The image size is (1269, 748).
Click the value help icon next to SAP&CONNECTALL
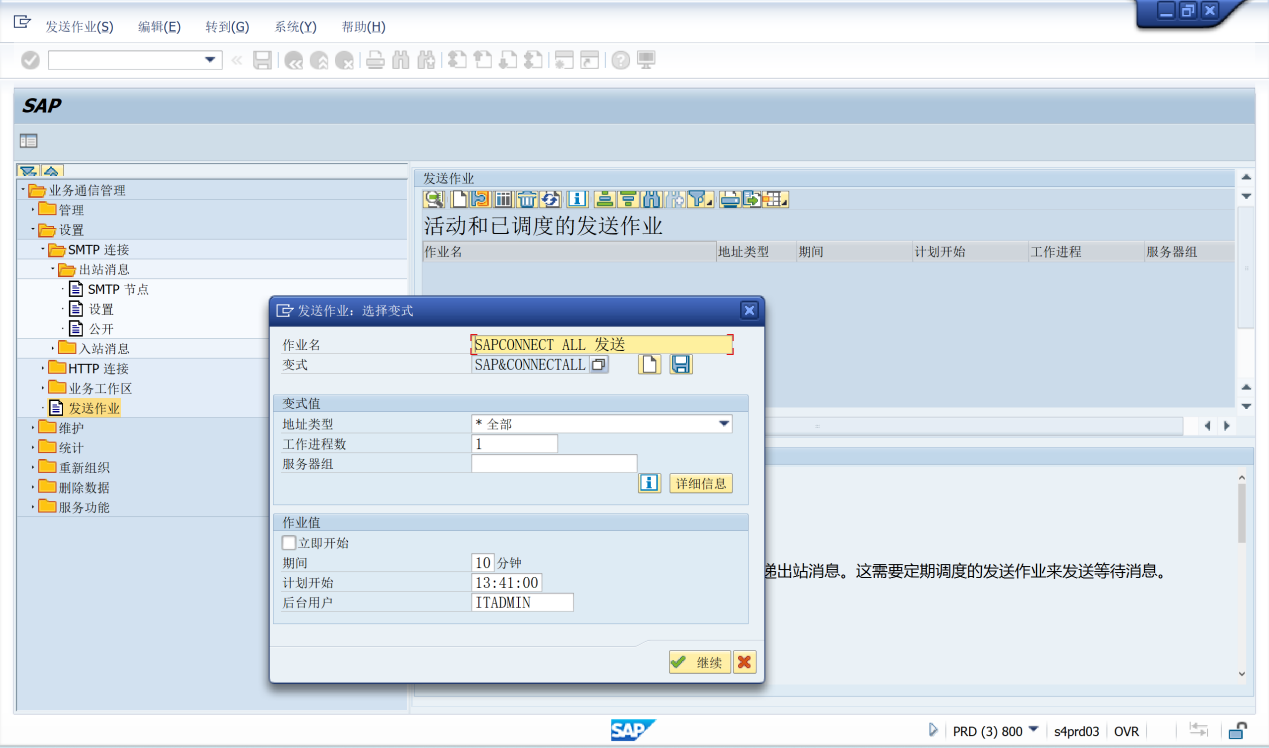point(598,365)
